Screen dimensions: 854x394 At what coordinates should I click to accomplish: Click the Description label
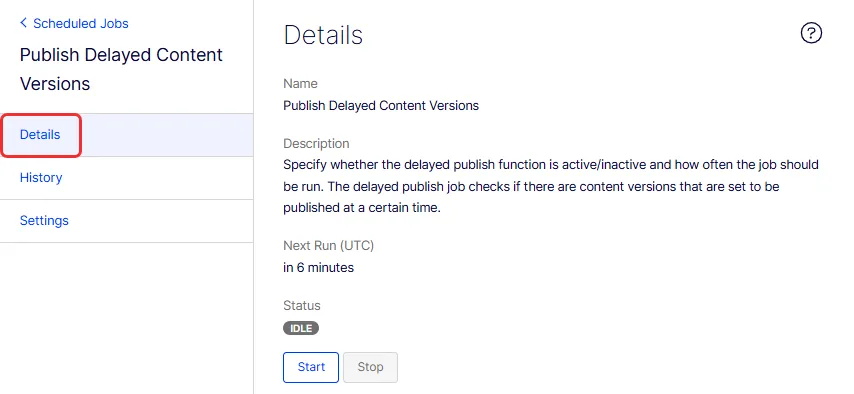tap(316, 144)
